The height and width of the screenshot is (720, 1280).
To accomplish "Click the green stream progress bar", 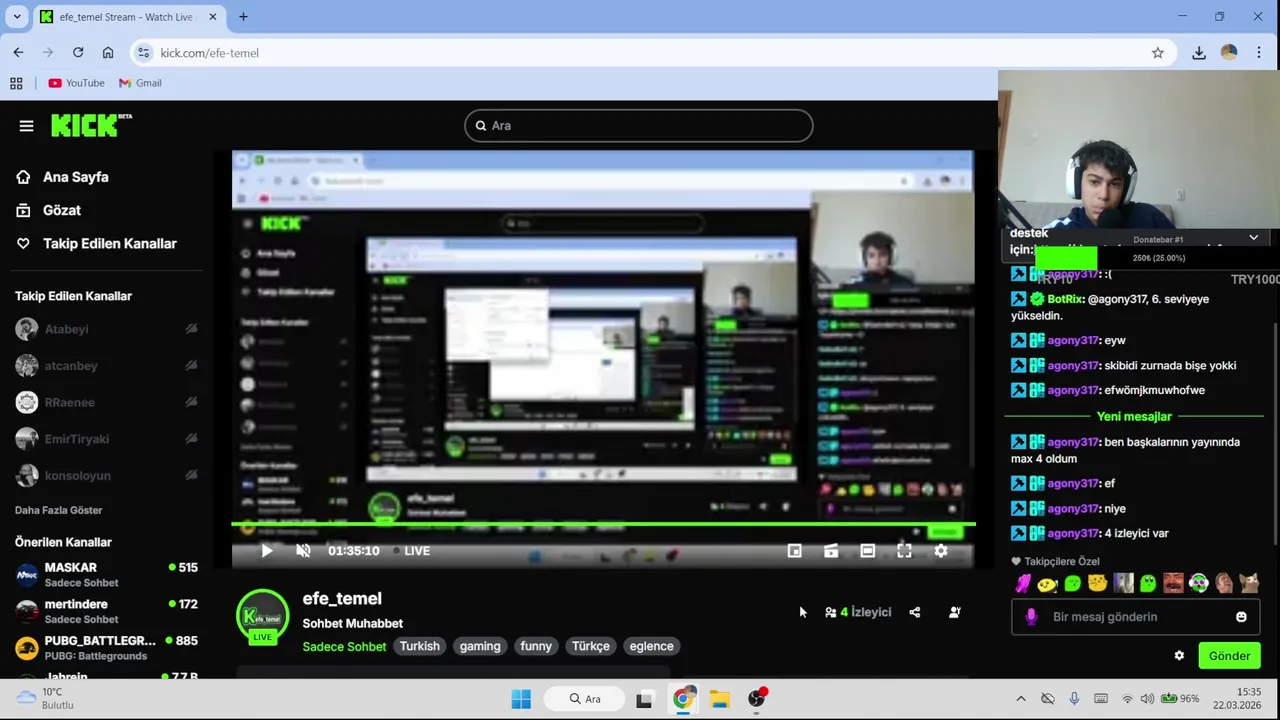I will point(603,524).
